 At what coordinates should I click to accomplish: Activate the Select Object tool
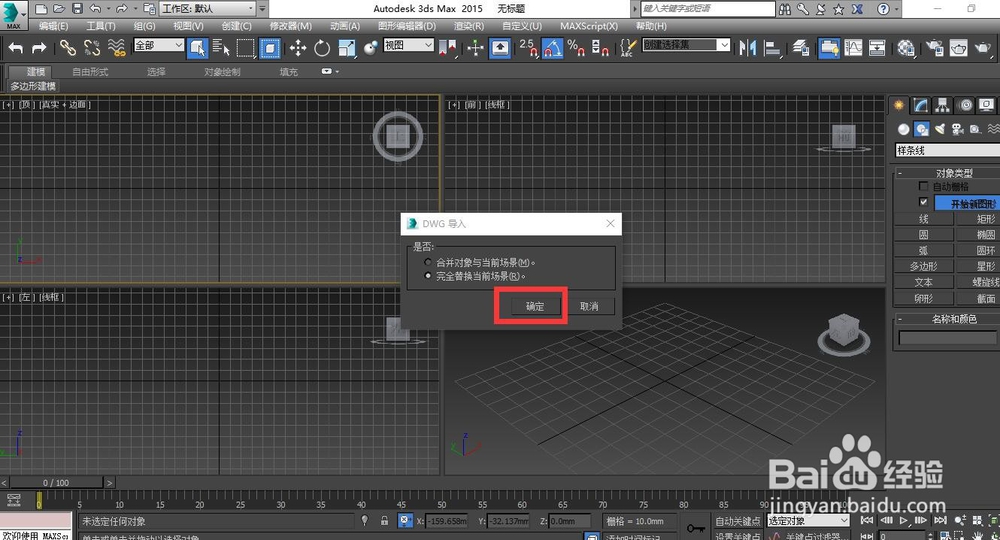pos(197,48)
